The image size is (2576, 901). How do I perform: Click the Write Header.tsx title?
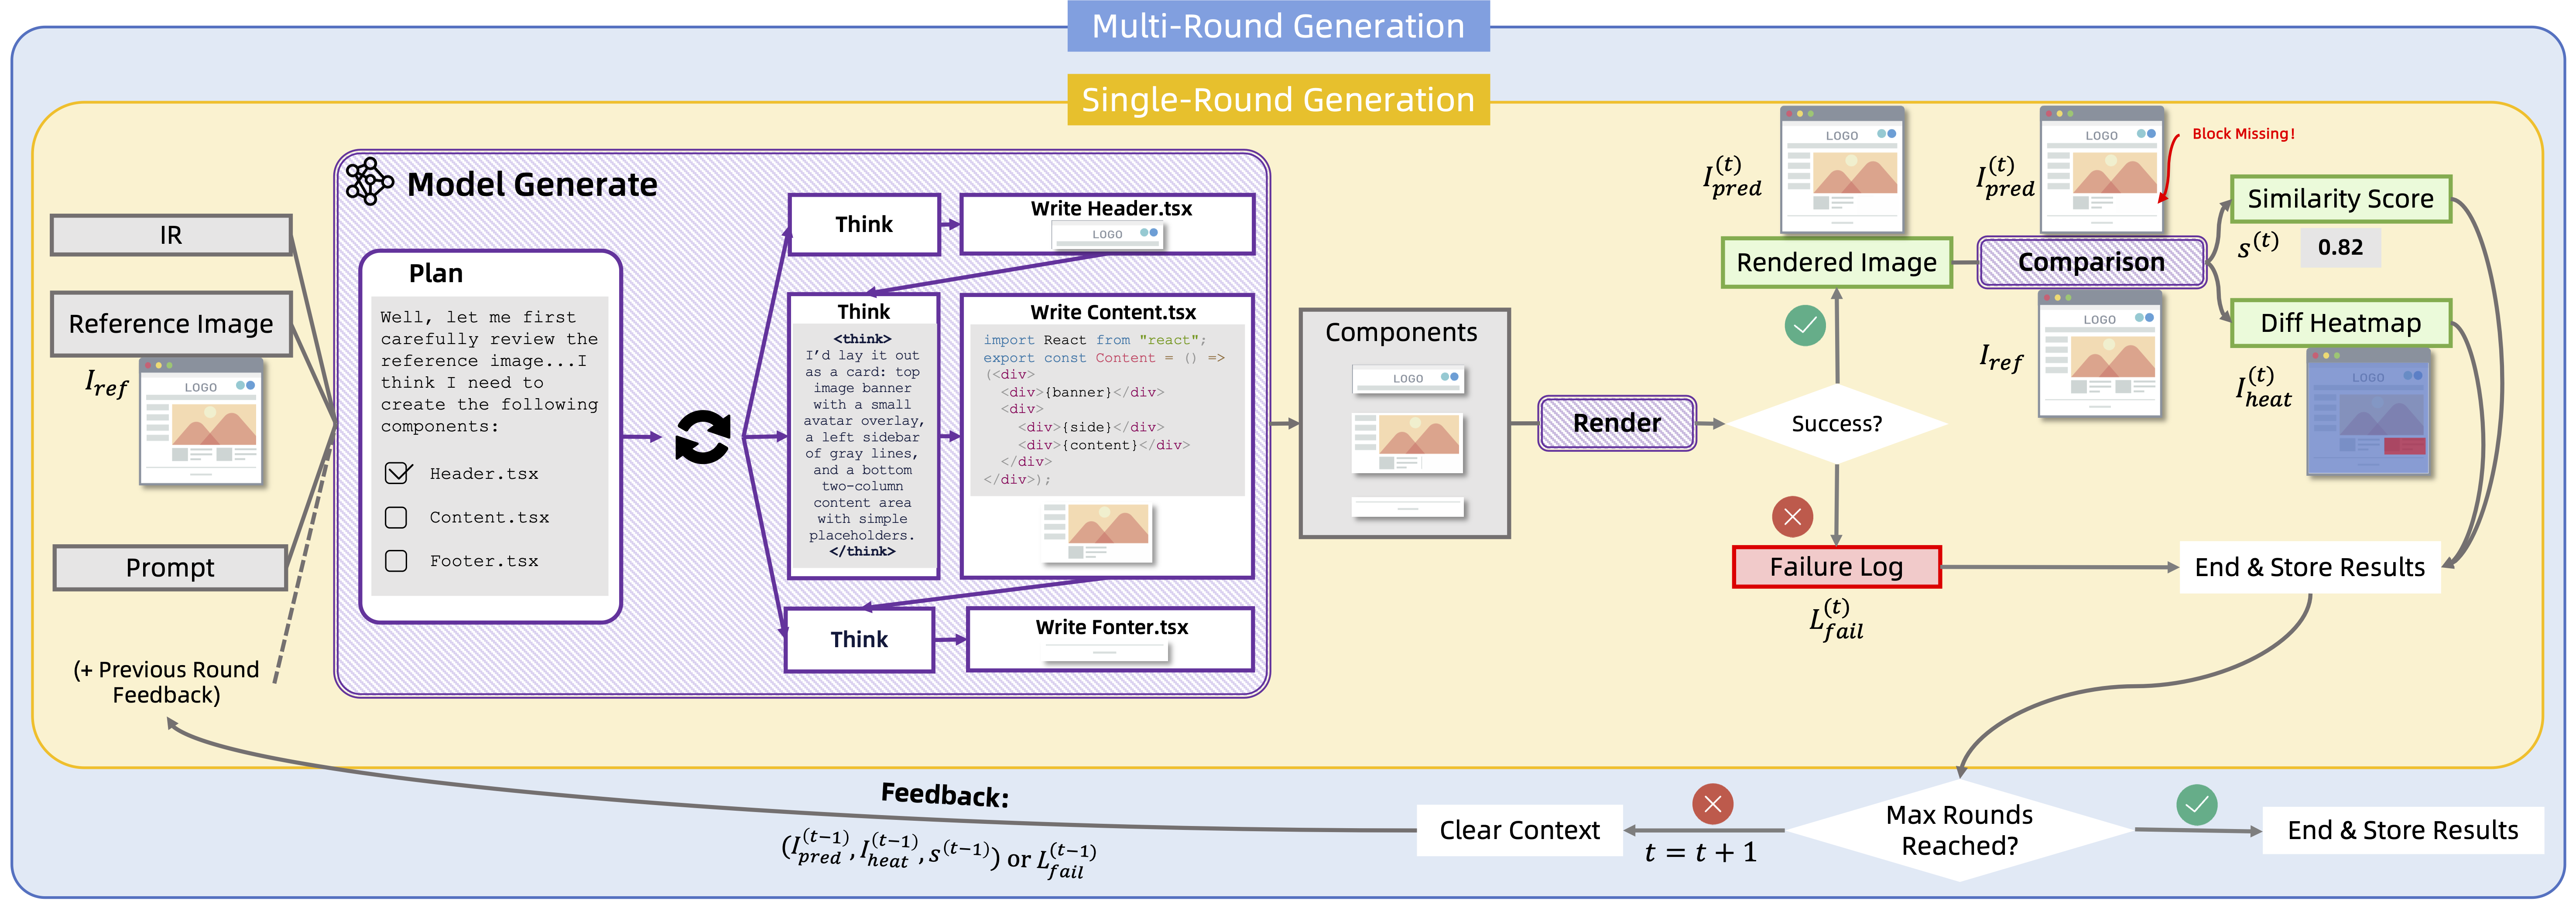[1111, 208]
